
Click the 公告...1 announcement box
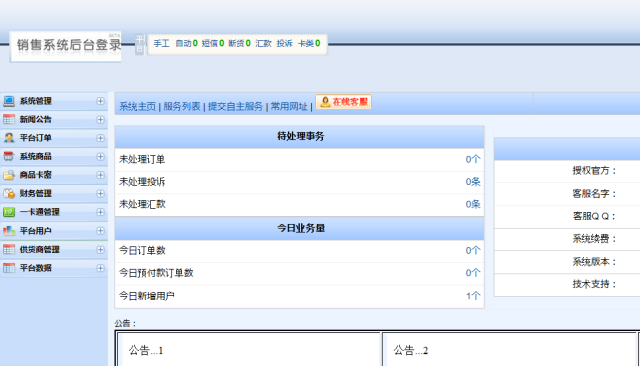pyautogui.click(x=249, y=350)
